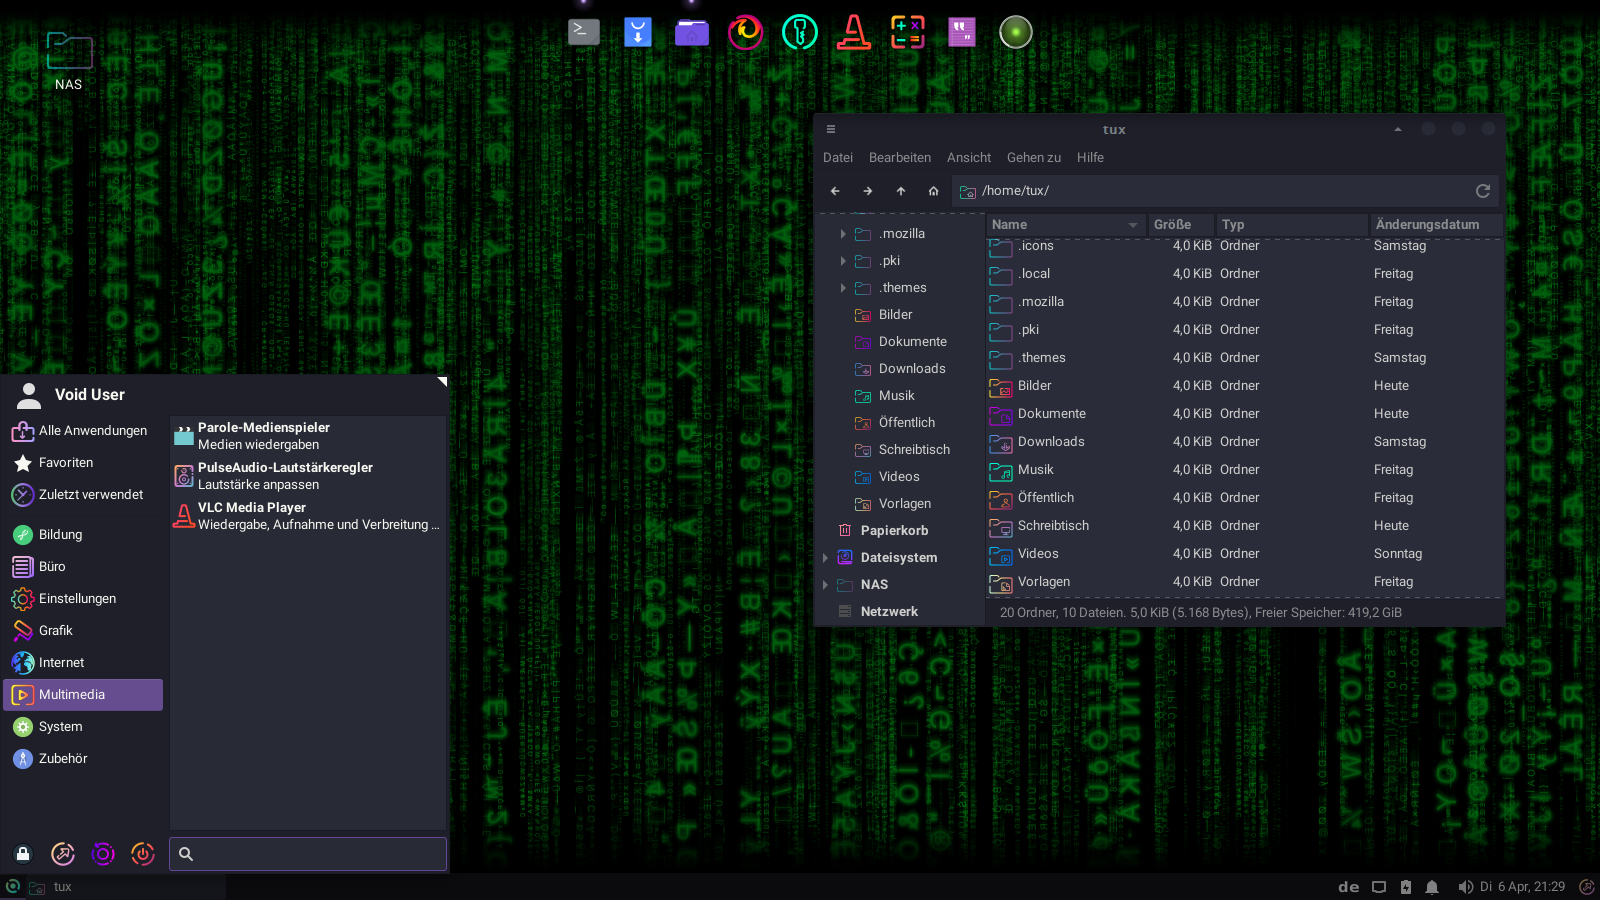The height and width of the screenshot is (900, 1600).
Task: Expand the .pki tree node
Action: pos(843,261)
